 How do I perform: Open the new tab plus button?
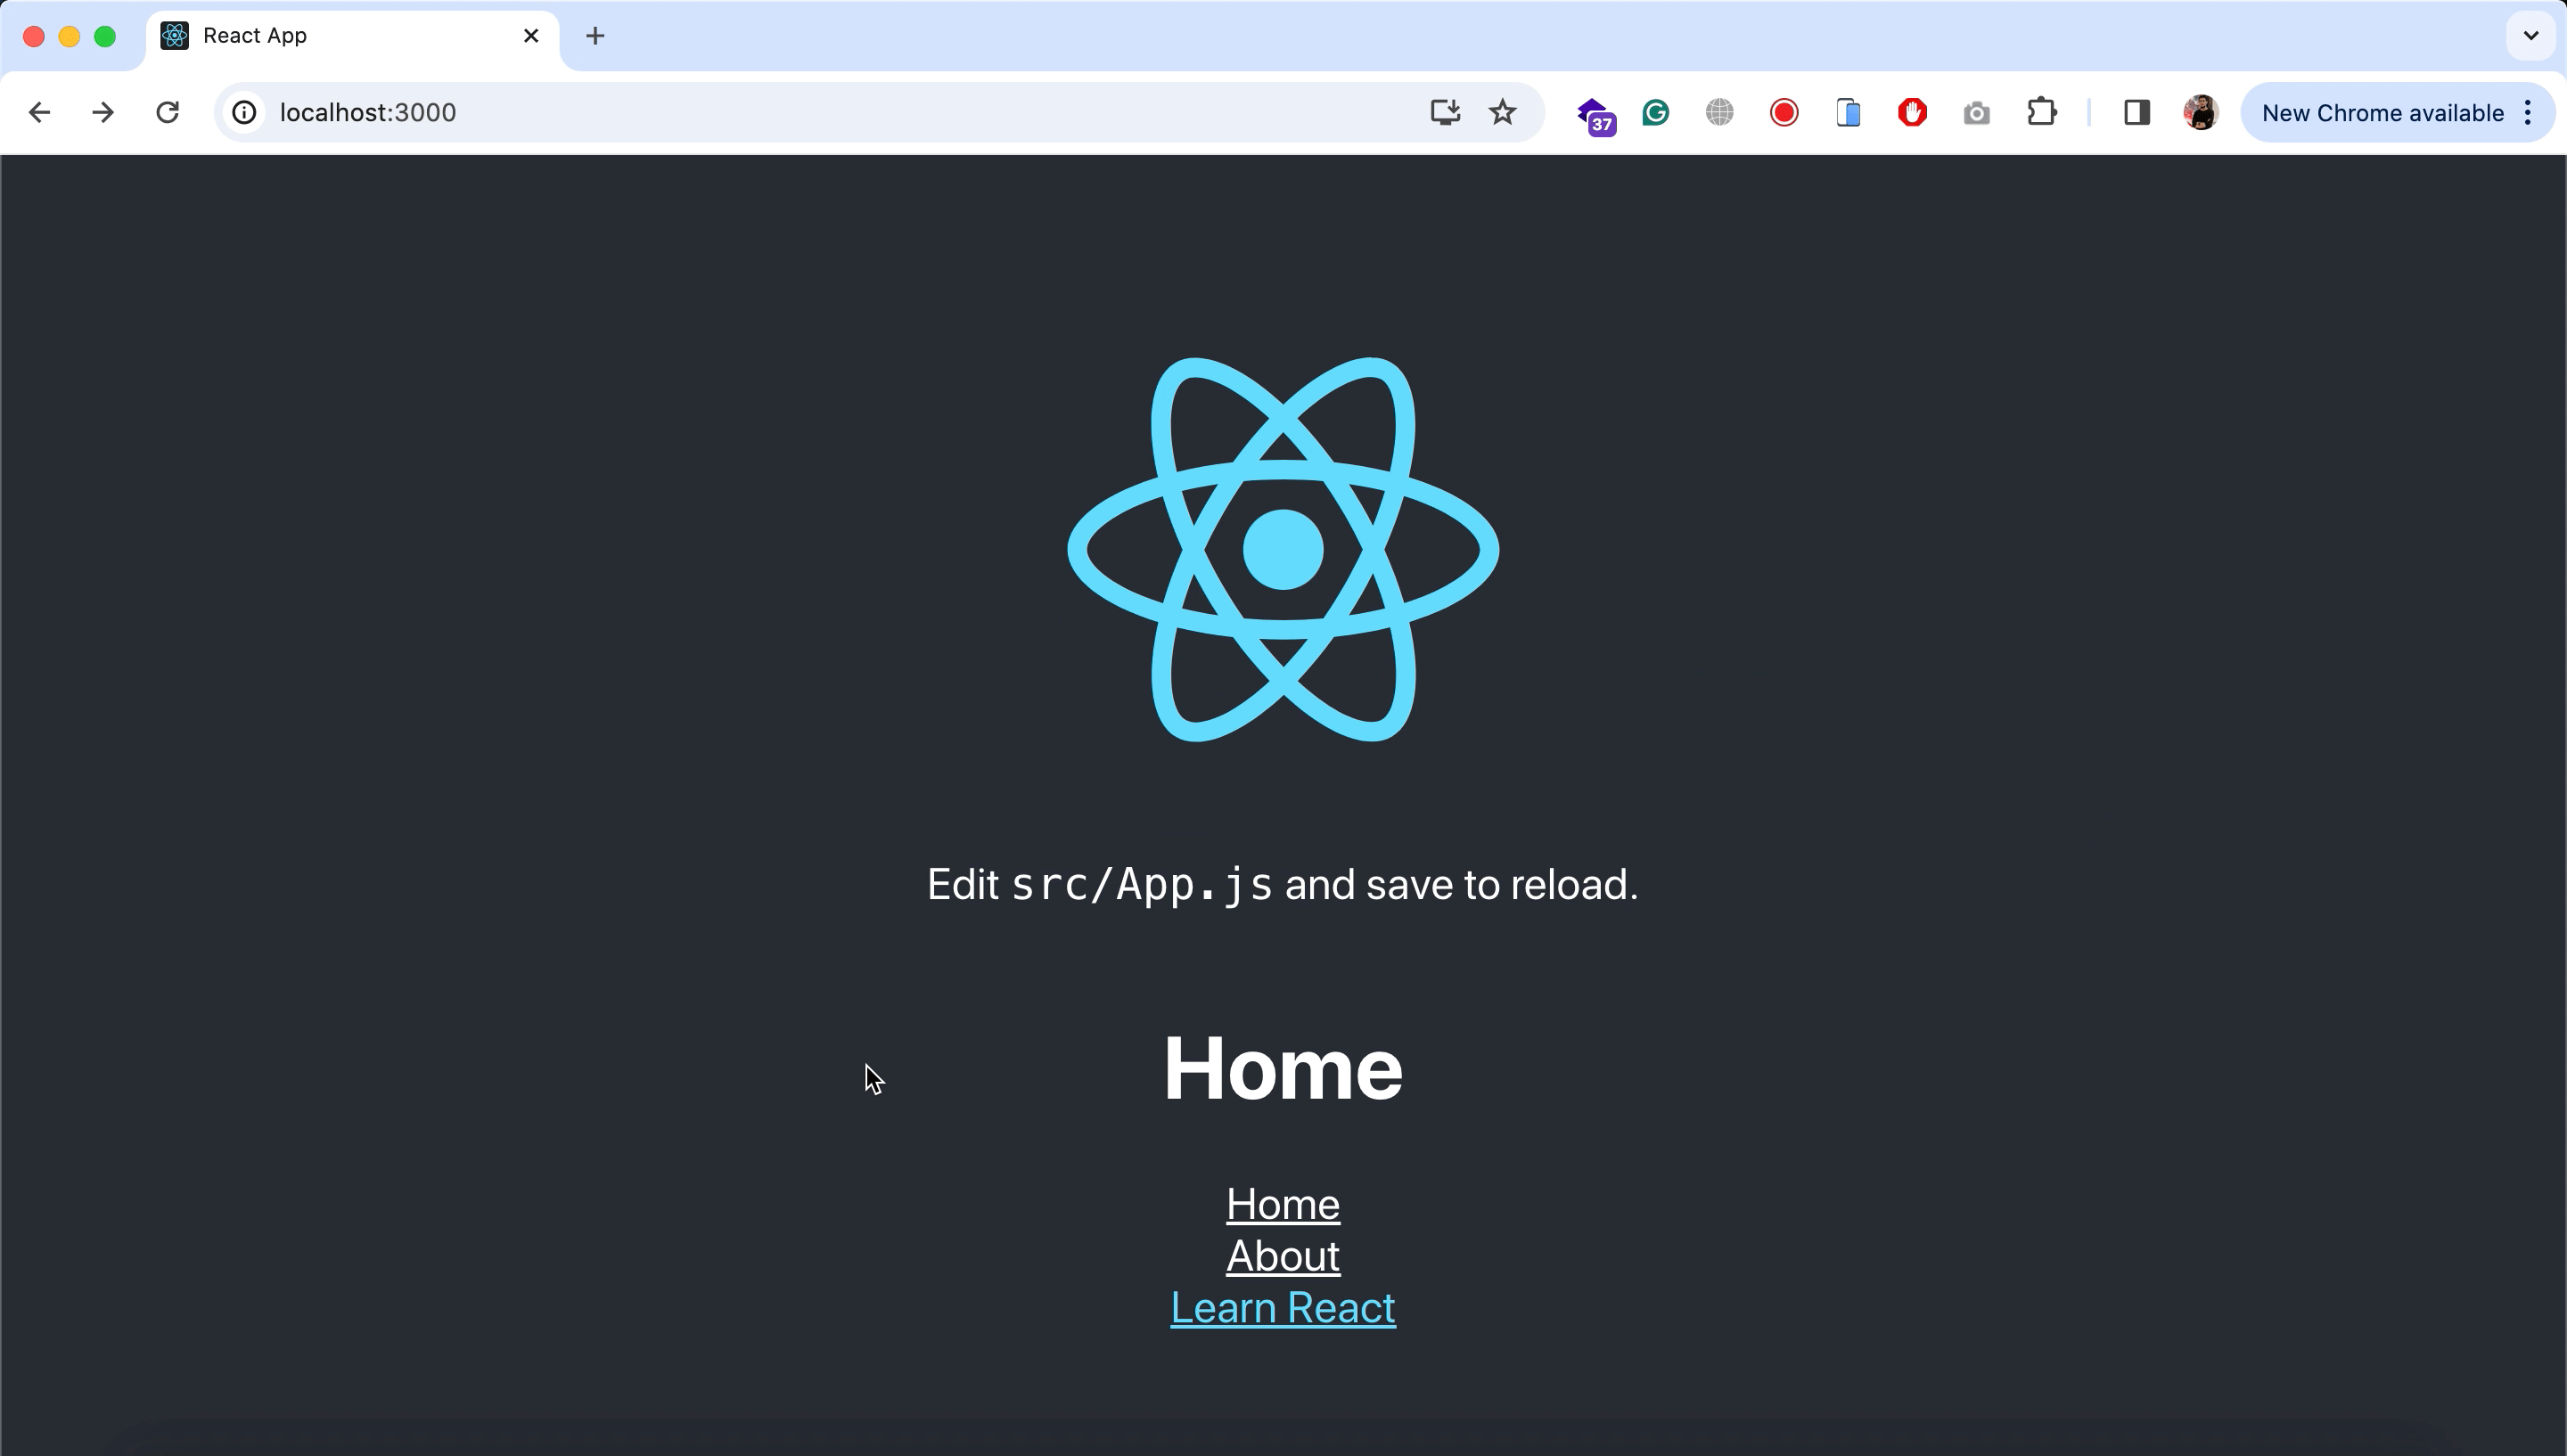pos(593,36)
